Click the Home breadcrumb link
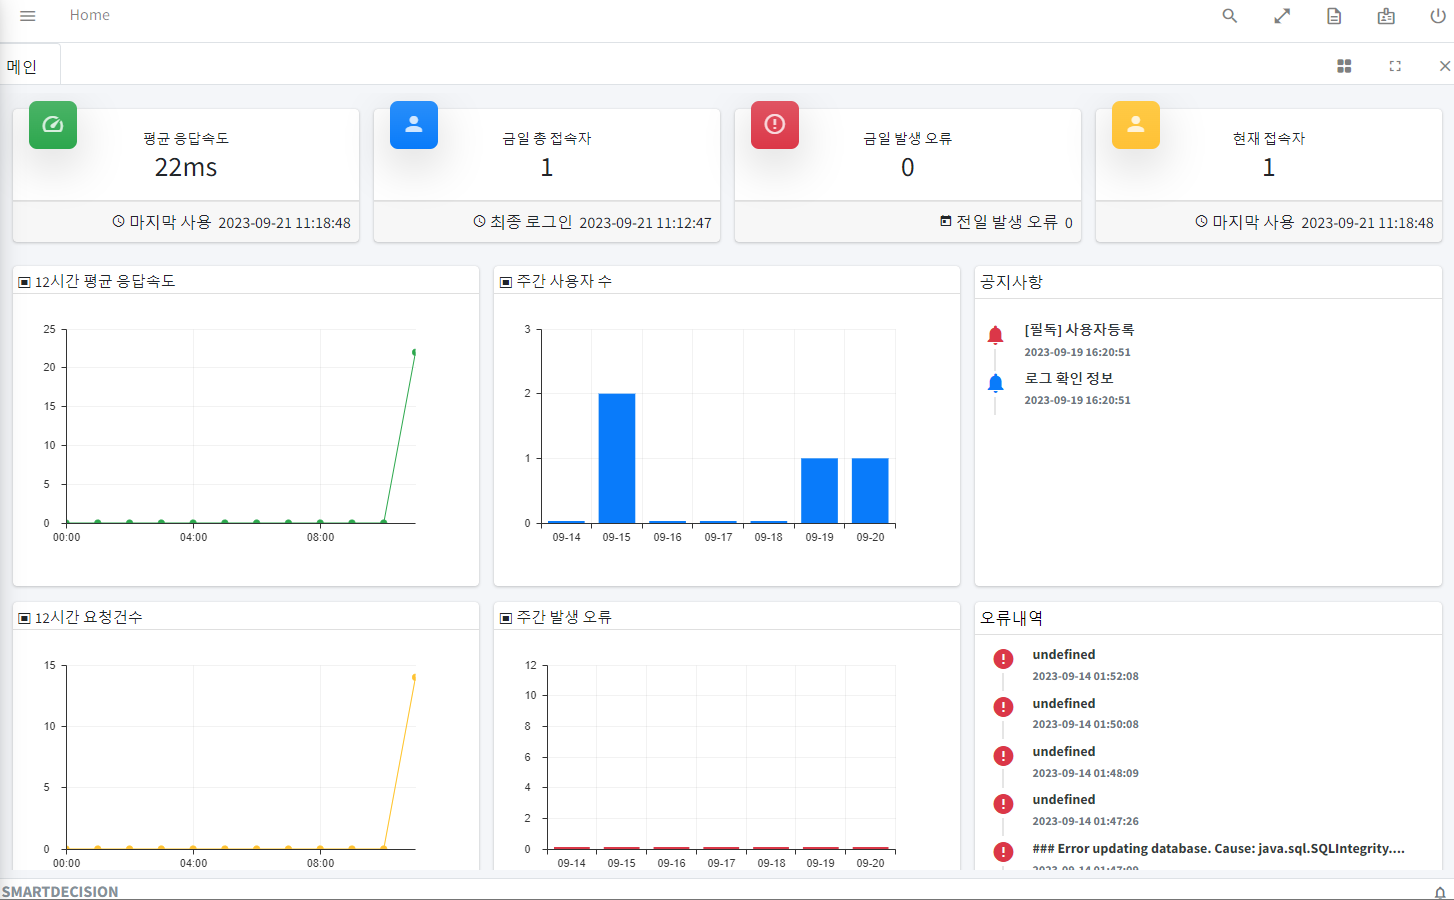 pyautogui.click(x=89, y=15)
